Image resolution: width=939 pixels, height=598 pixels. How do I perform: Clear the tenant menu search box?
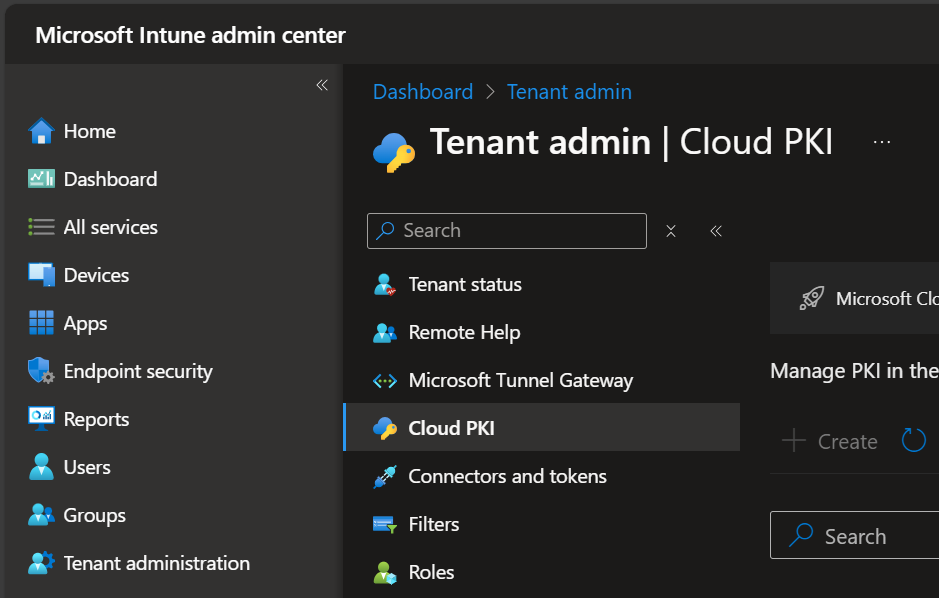click(x=671, y=231)
